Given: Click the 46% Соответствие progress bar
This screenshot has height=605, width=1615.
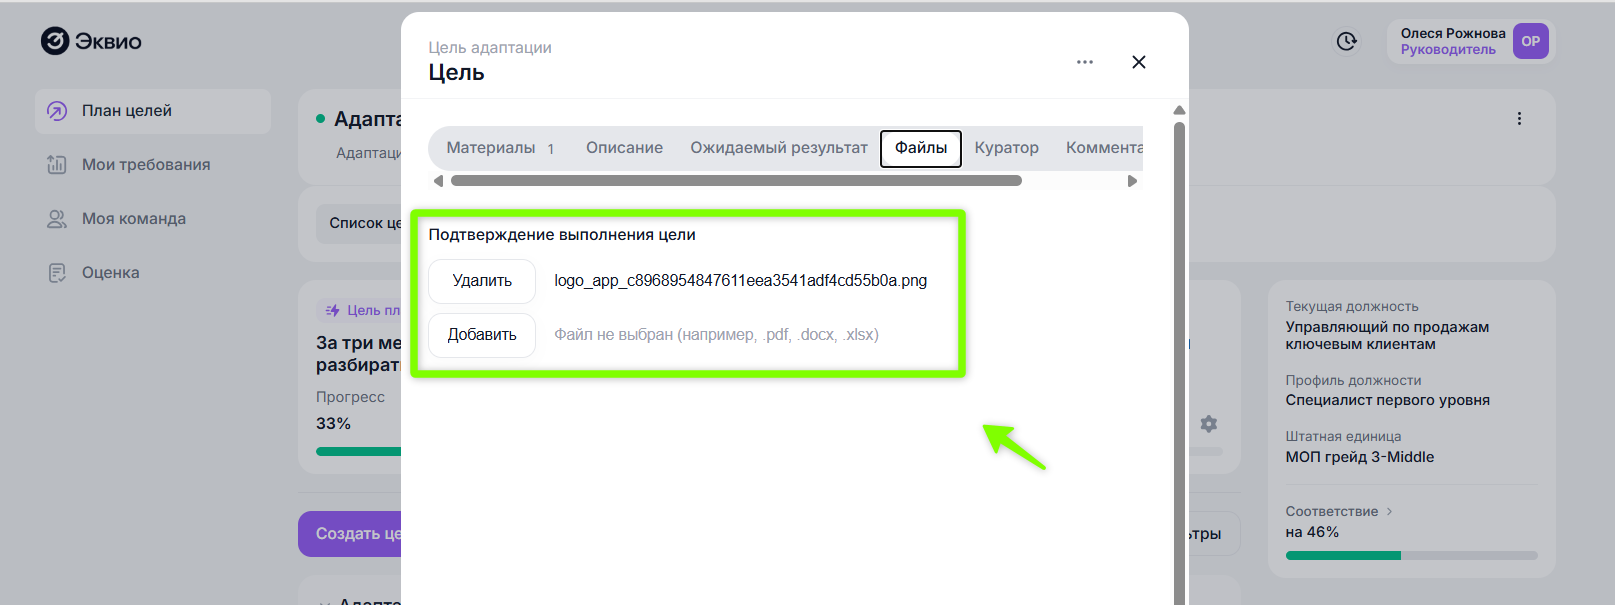Looking at the screenshot, I should (1411, 555).
